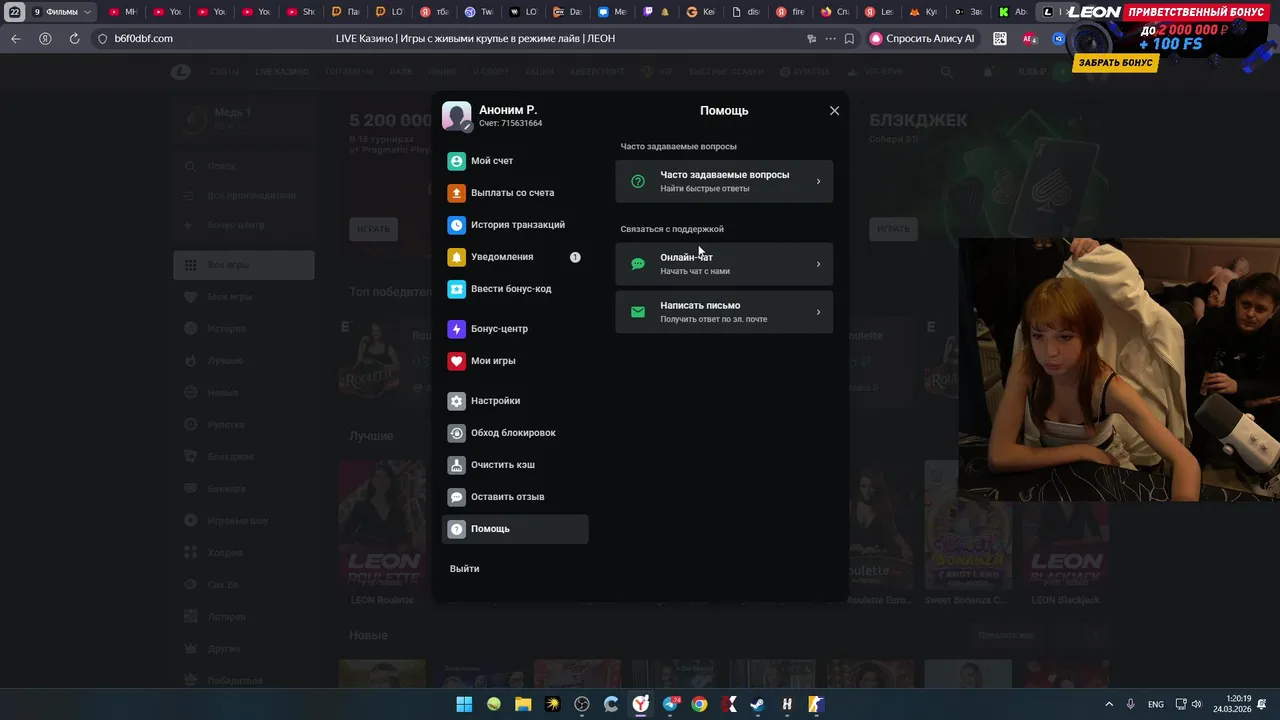Viewport: 1280px width, 720px height.
Task: Open Мои игры from the profile menu
Action: click(x=515, y=361)
